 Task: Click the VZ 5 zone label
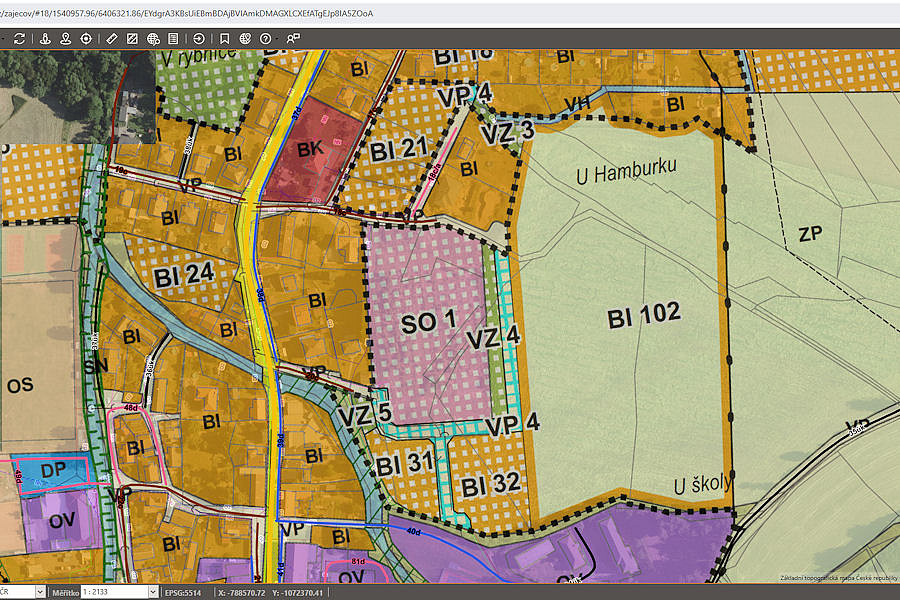(364, 415)
